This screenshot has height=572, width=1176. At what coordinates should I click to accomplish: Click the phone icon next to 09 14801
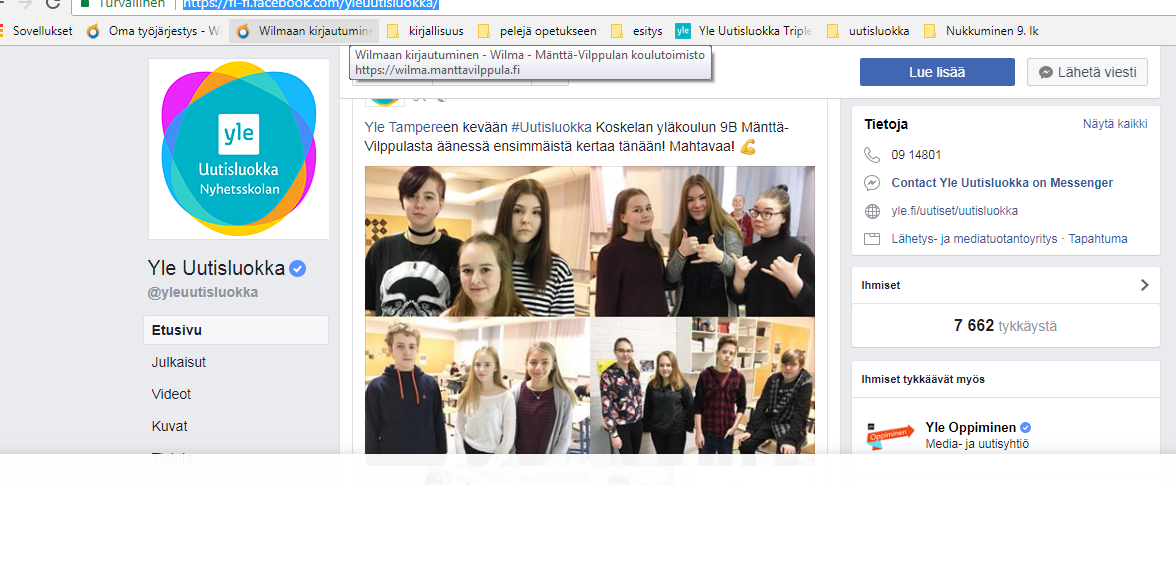tap(872, 155)
